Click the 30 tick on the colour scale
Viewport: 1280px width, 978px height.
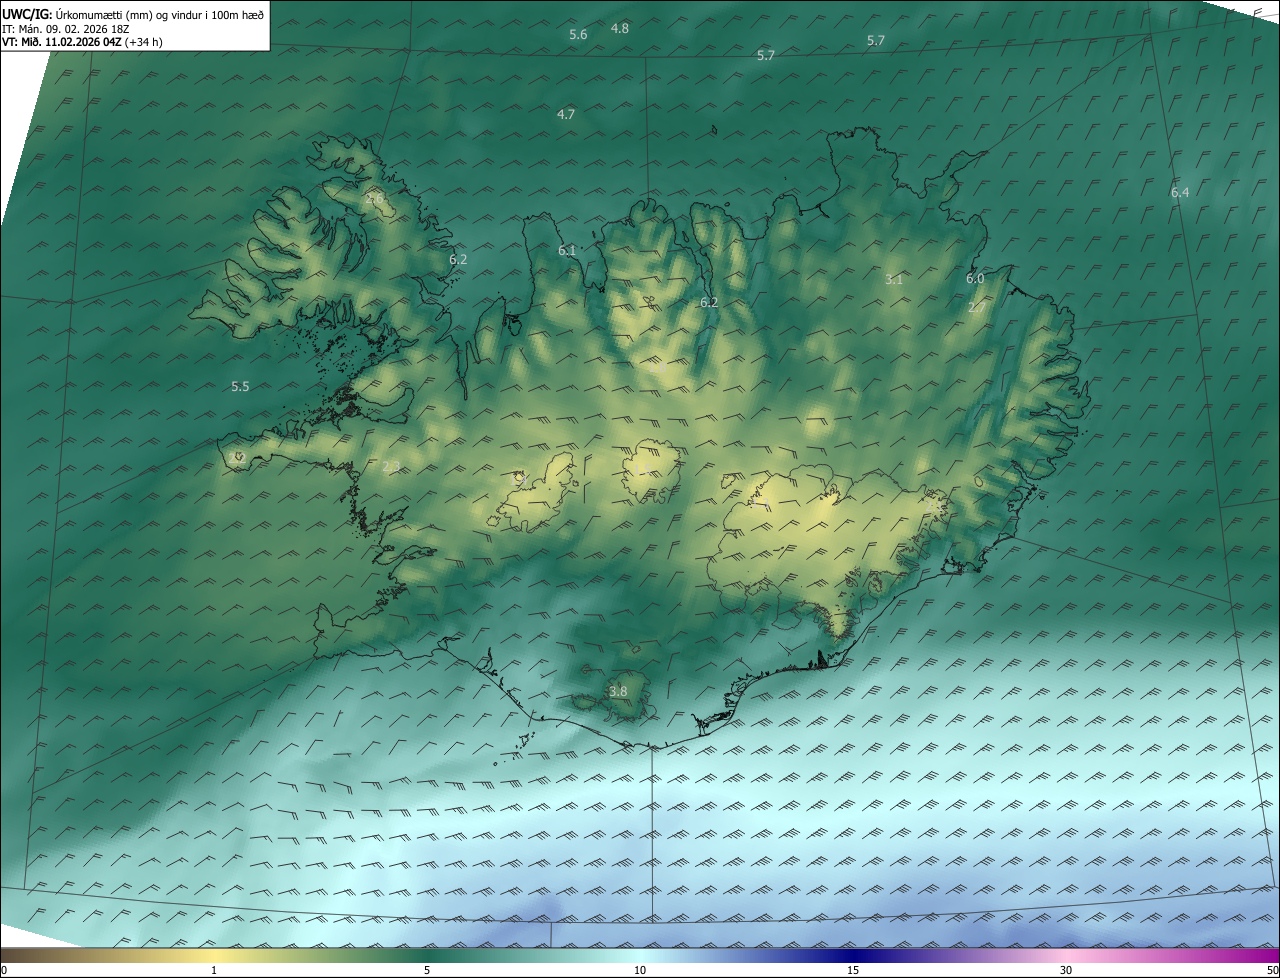1066,970
